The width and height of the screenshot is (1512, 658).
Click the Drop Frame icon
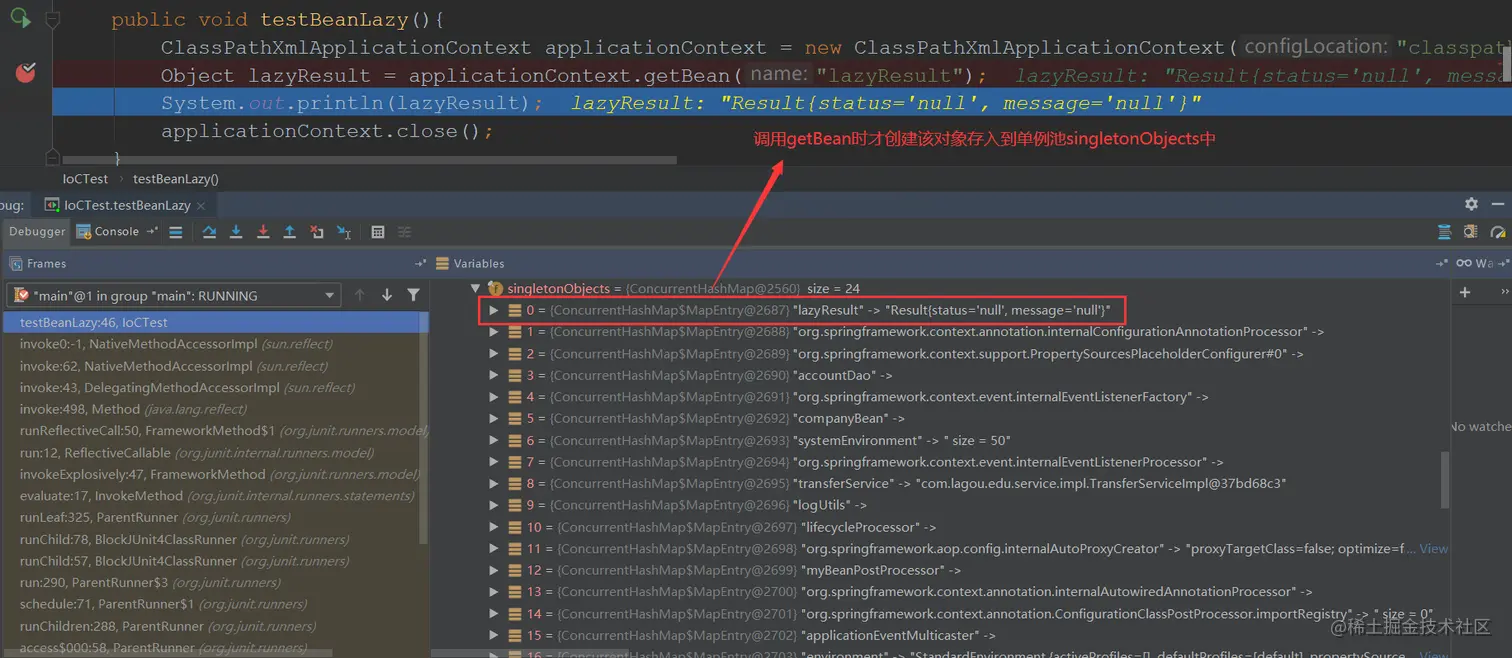317,232
